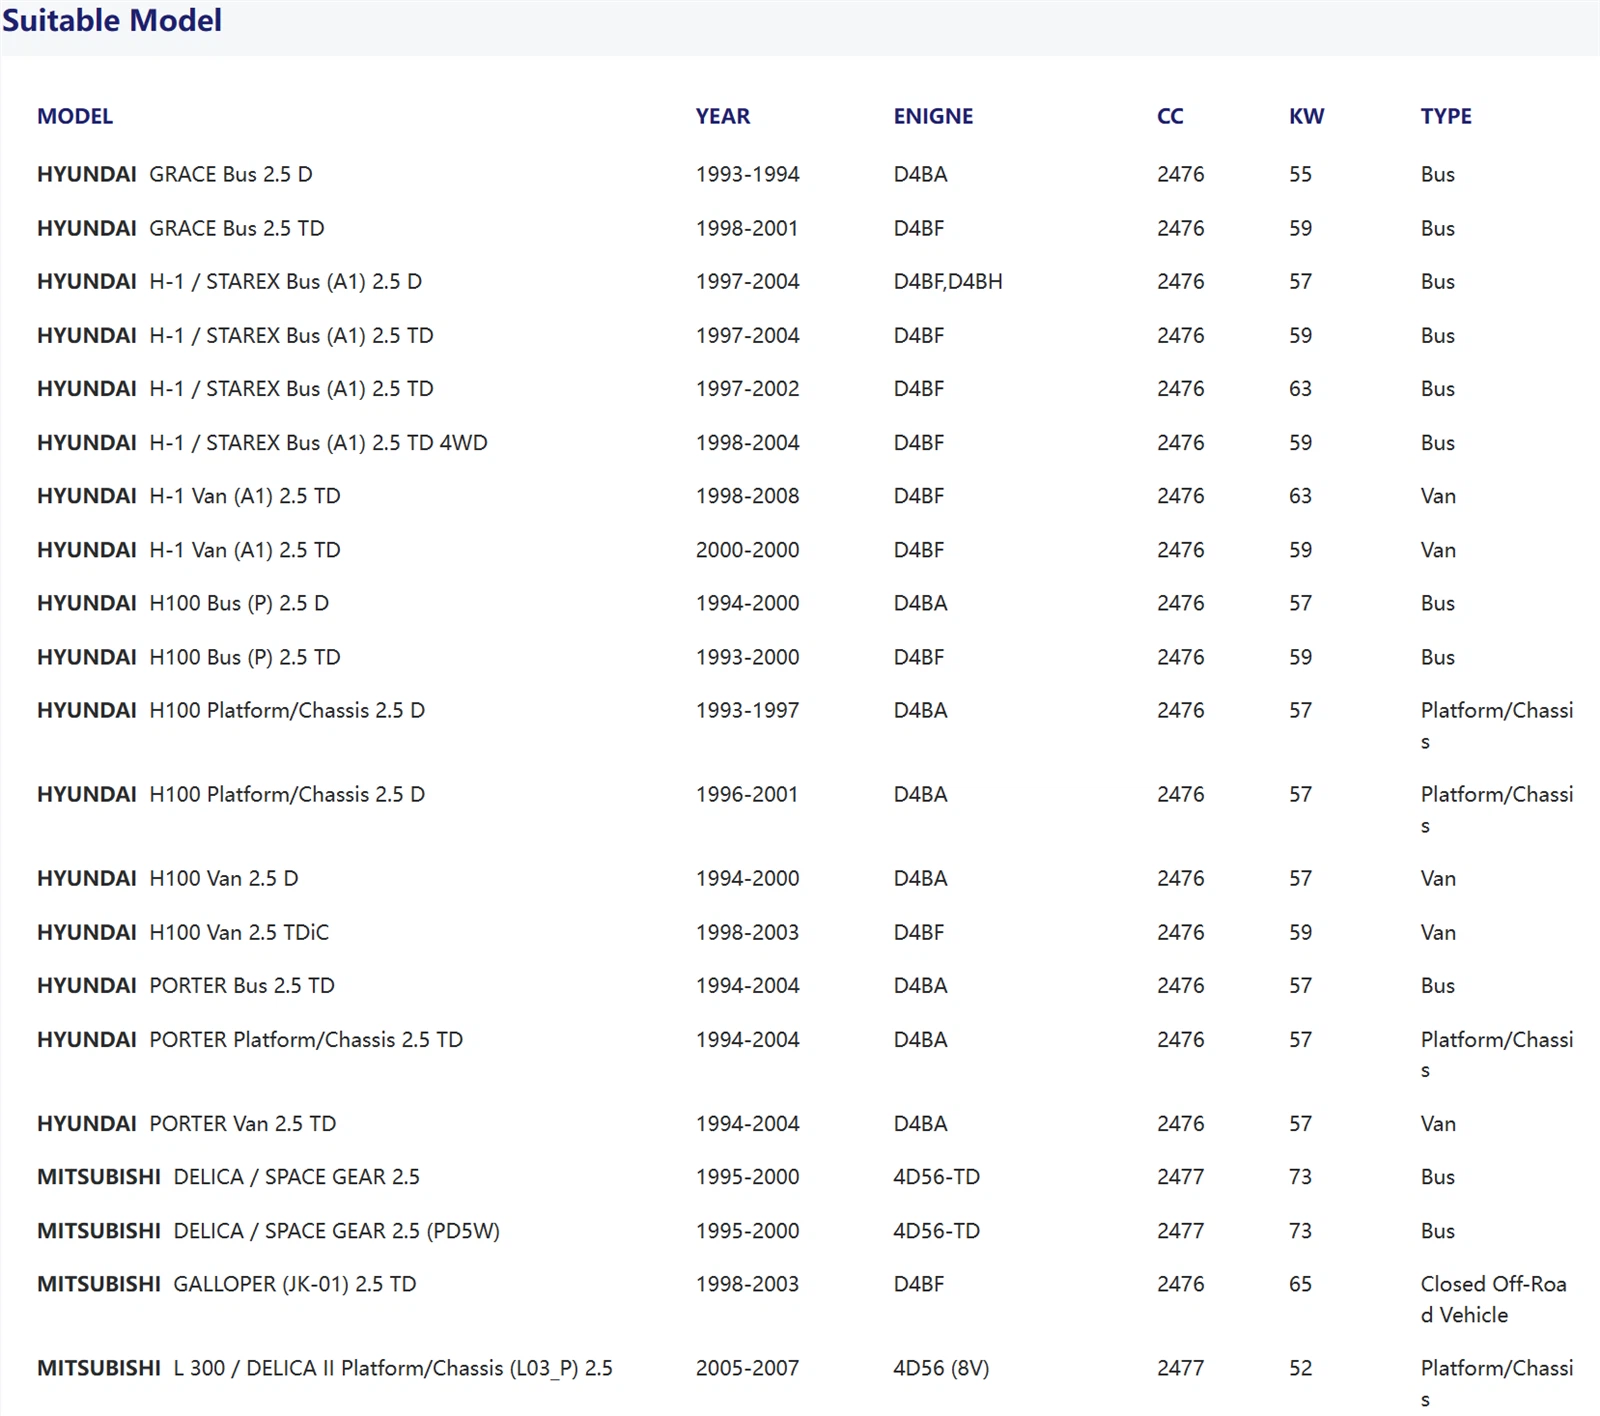The width and height of the screenshot is (1600, 1416).
Task: Click 'HYUNDAI PORTER Platform/Chassis 2.5 TD' model
Action: click(x=250, y=1039)
